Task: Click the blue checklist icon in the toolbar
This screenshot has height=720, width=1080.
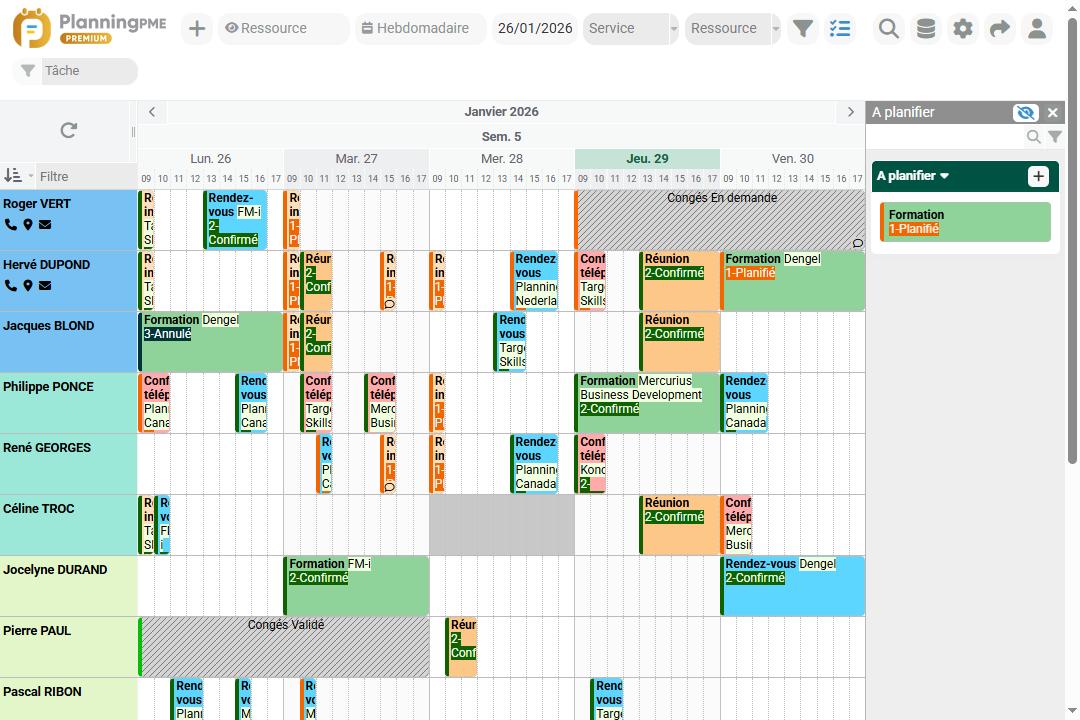Action: (x=840, y=28)
